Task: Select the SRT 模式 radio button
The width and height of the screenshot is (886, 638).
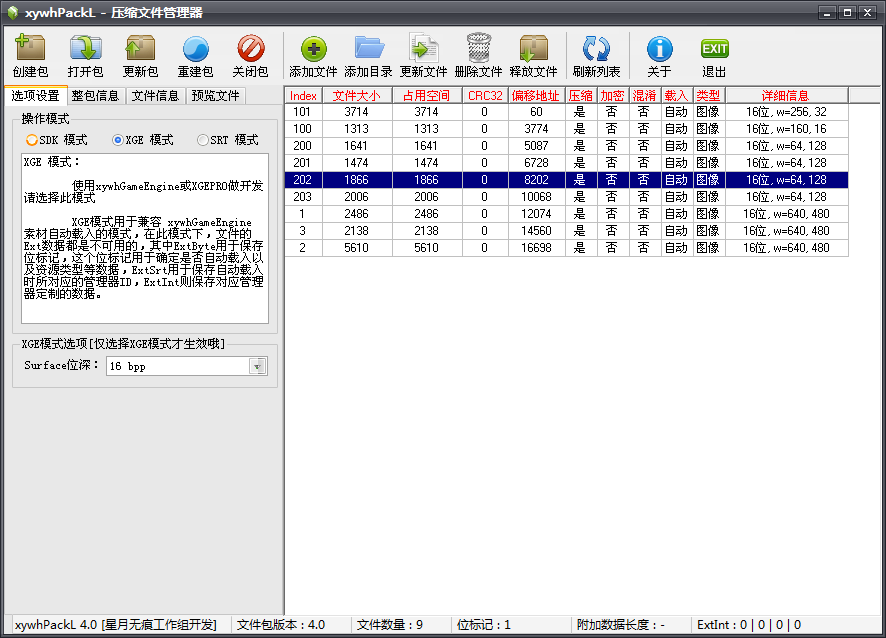Action: coord(203,140)
